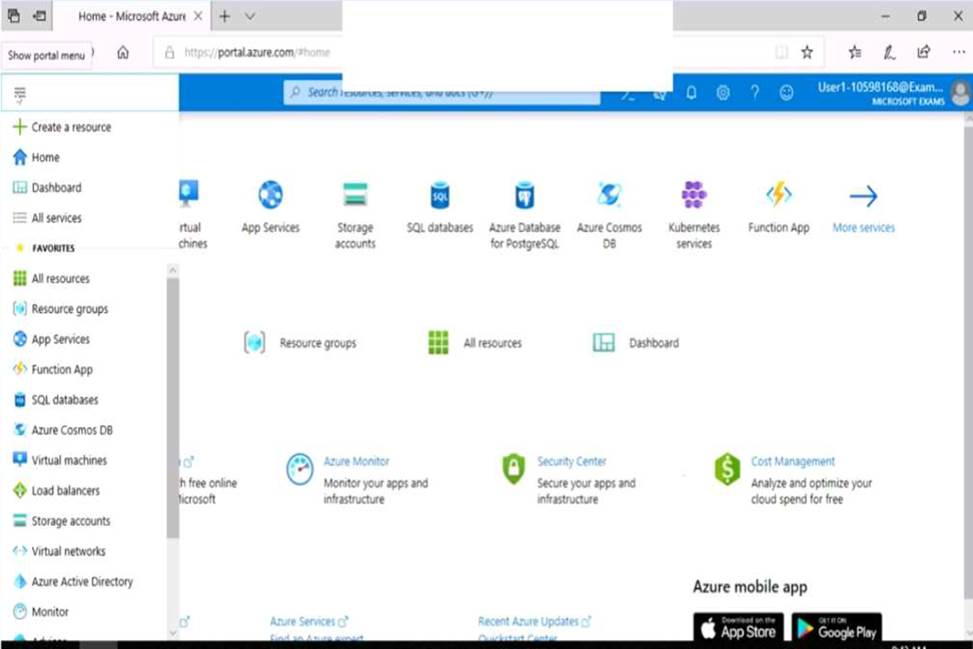Open the Kubernetes services icon

pyautogui.click(x=694, y=194)
